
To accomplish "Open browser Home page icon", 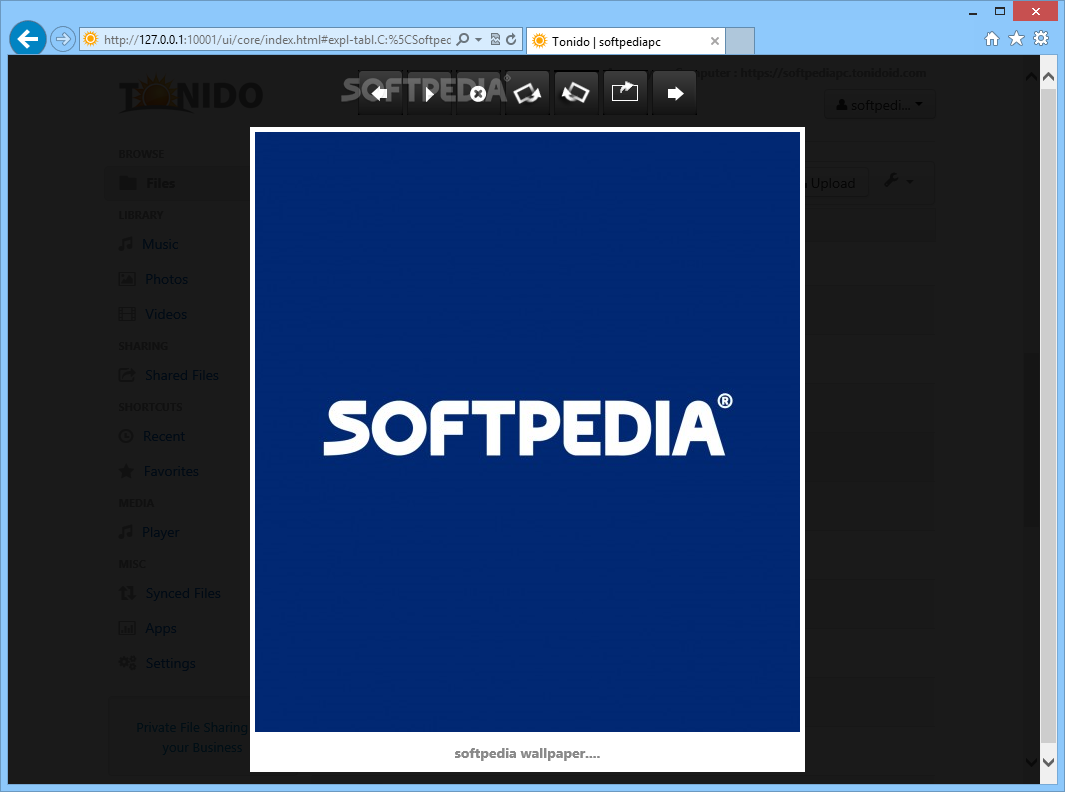I will [992, 39].
